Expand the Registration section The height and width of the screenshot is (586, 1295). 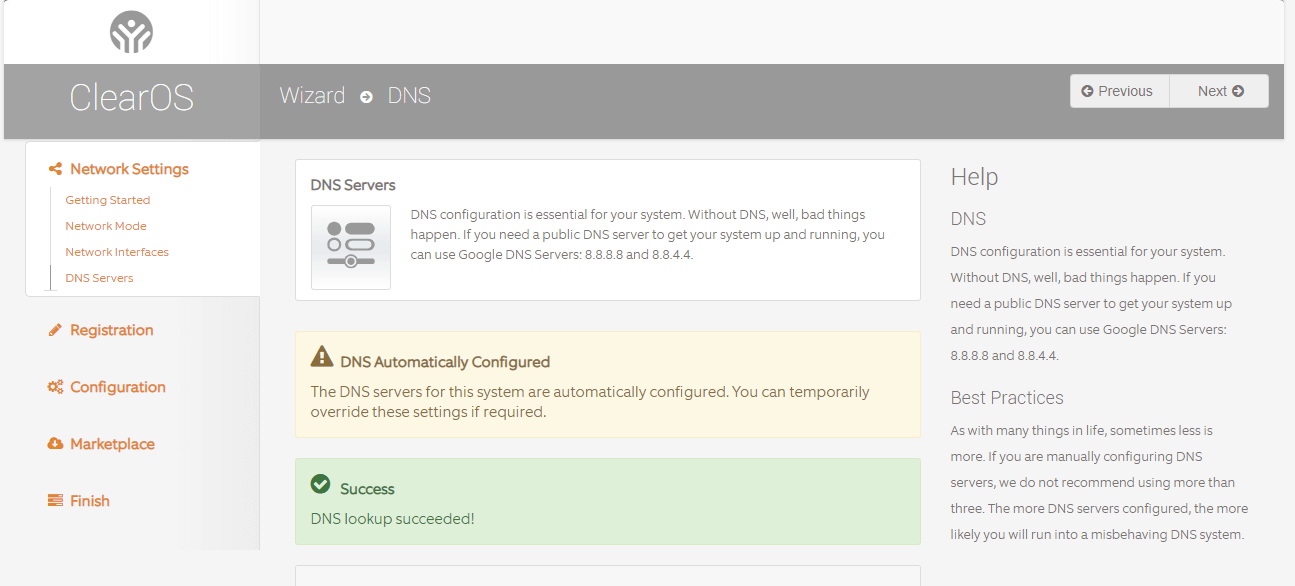click(x=110, y=330)
